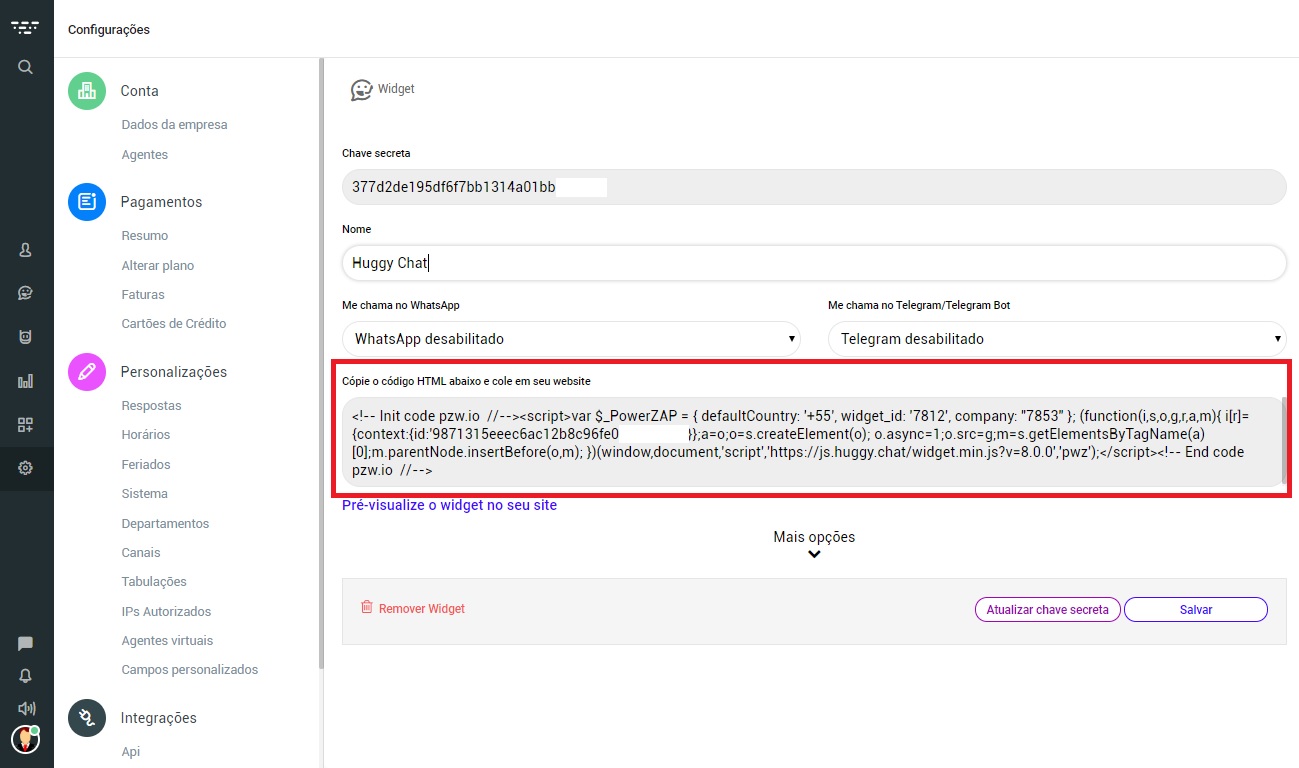Open the chatbot robot icon in sidebar
The height and width of the screenshot is (768, 1299).
pyautogui.click(x=26, y=337)
